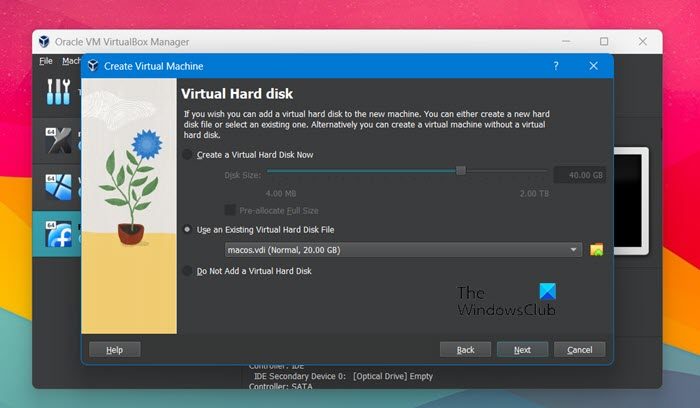Click the VM preview thumbnail in Manager
The height and width of the screenshot is (408, 700).
(631, 201)
